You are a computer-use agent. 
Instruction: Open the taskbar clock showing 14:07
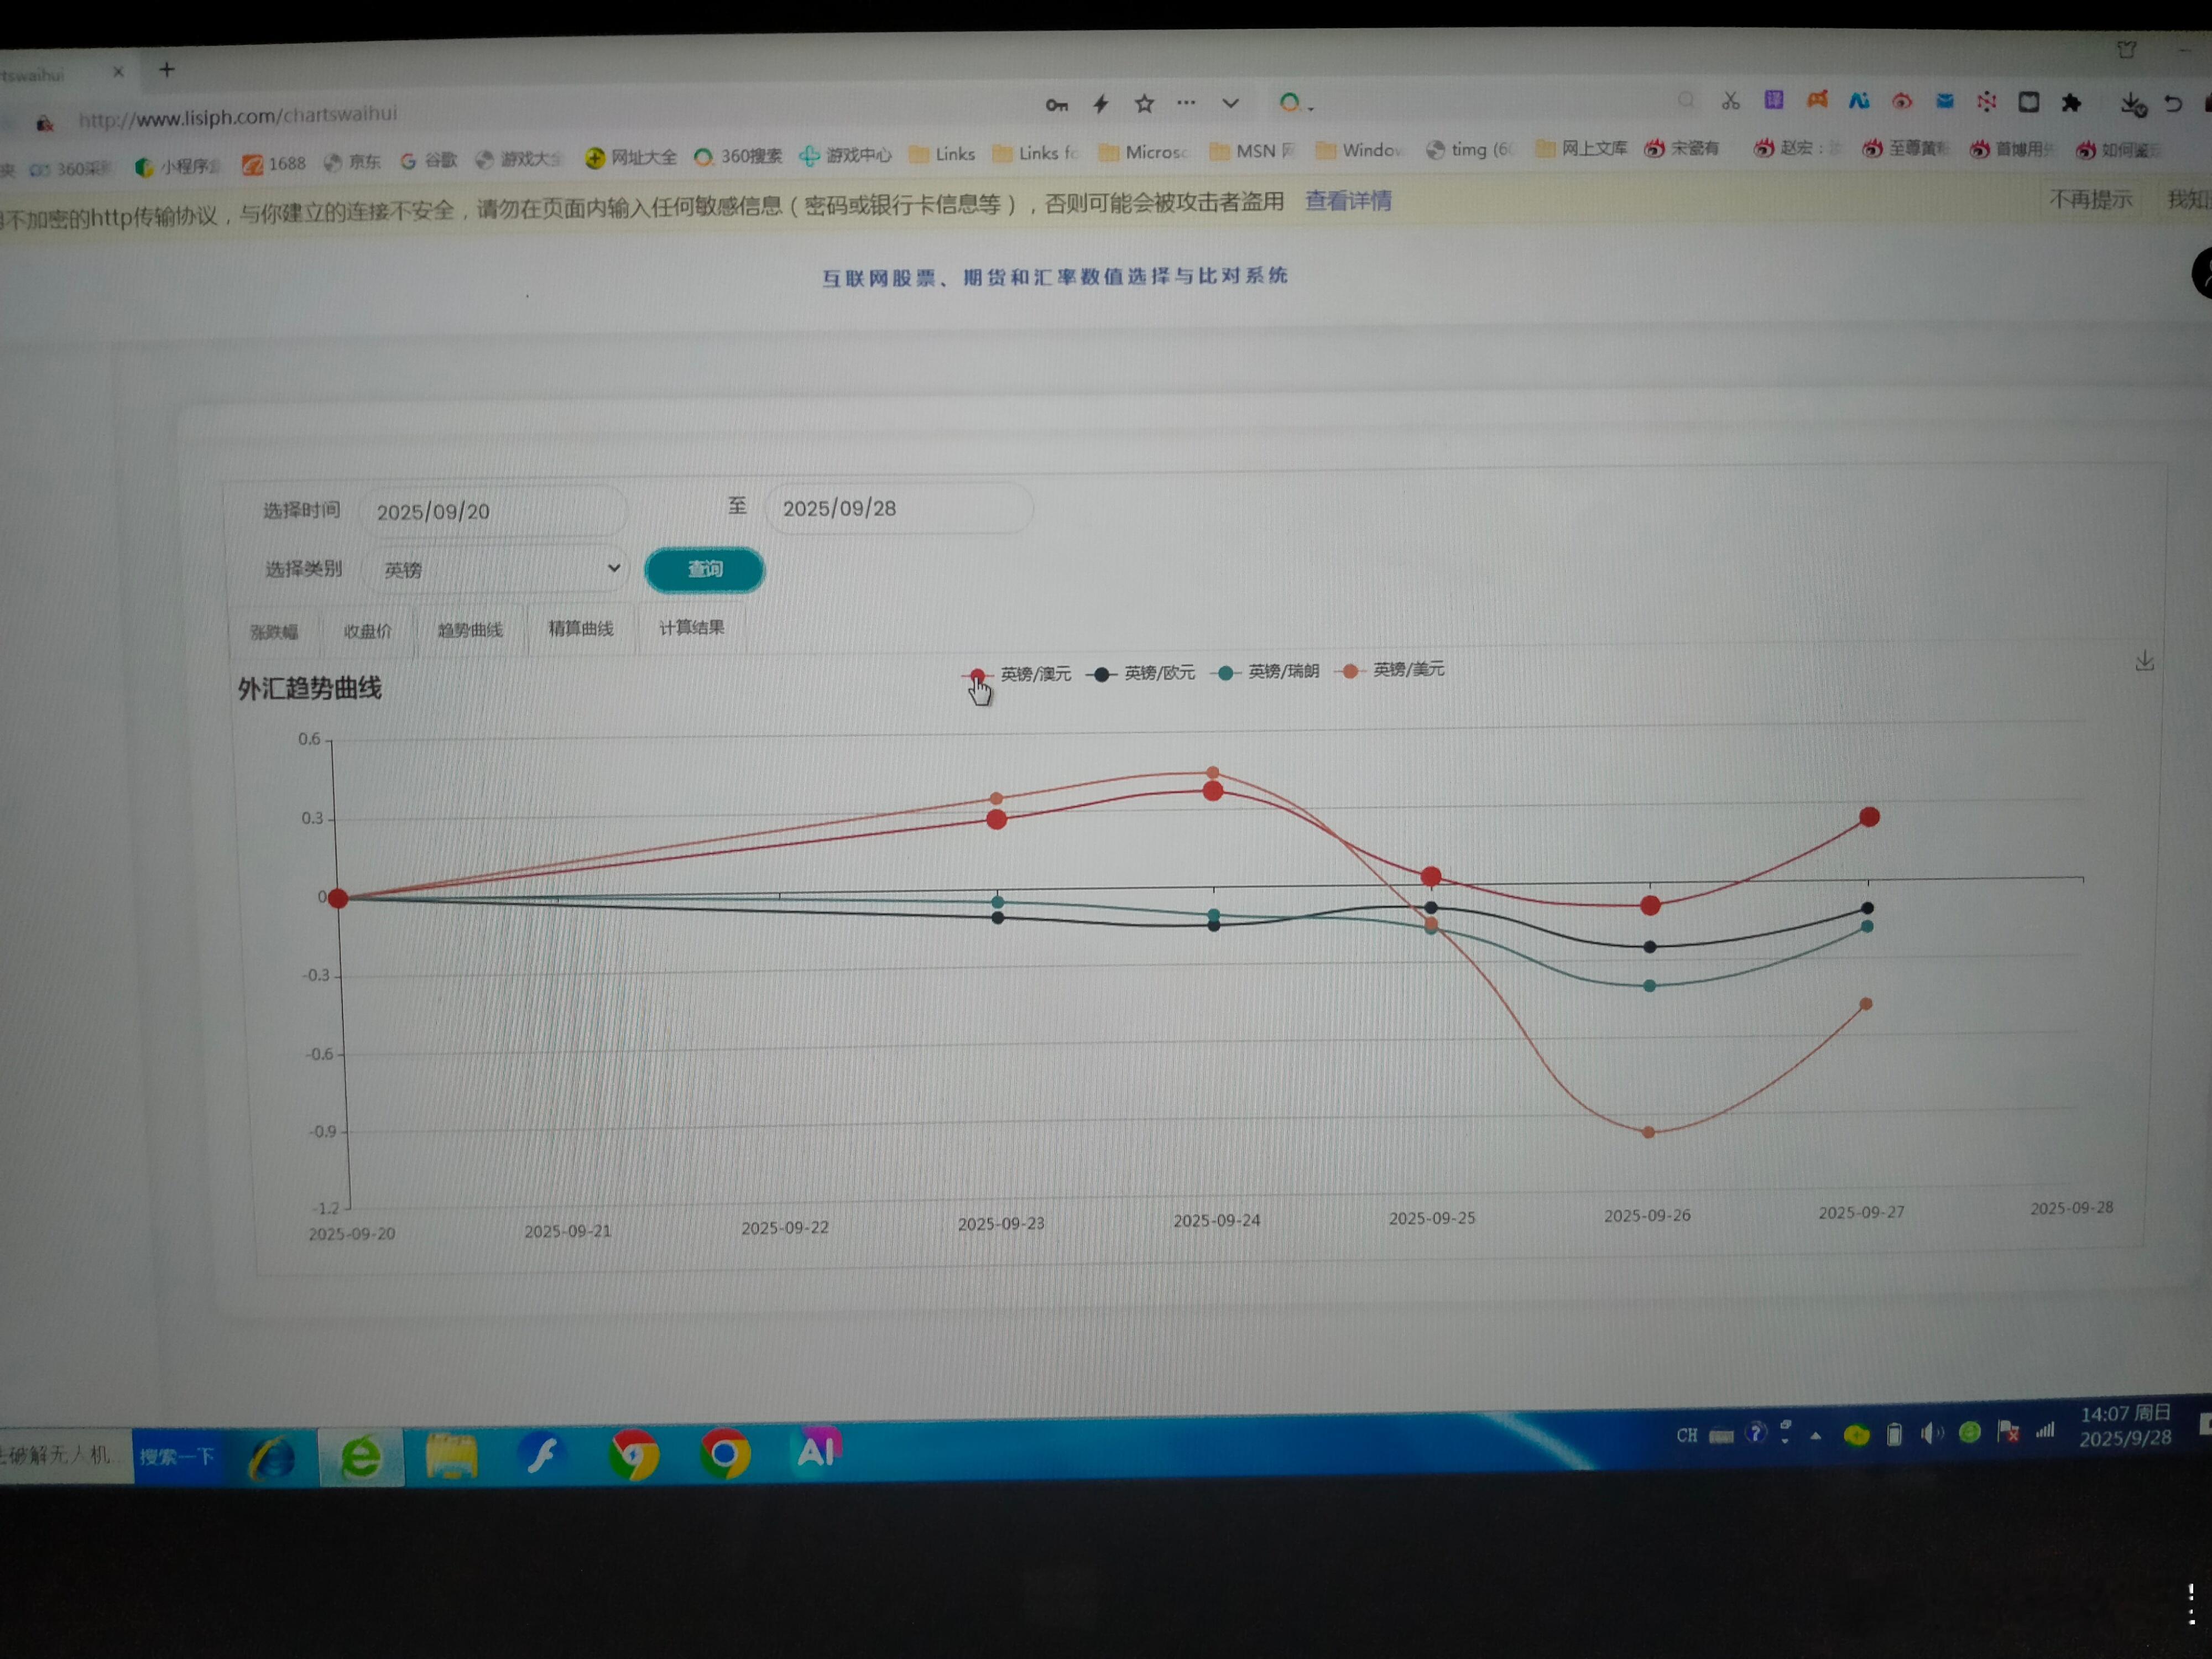(2126, 1426)
